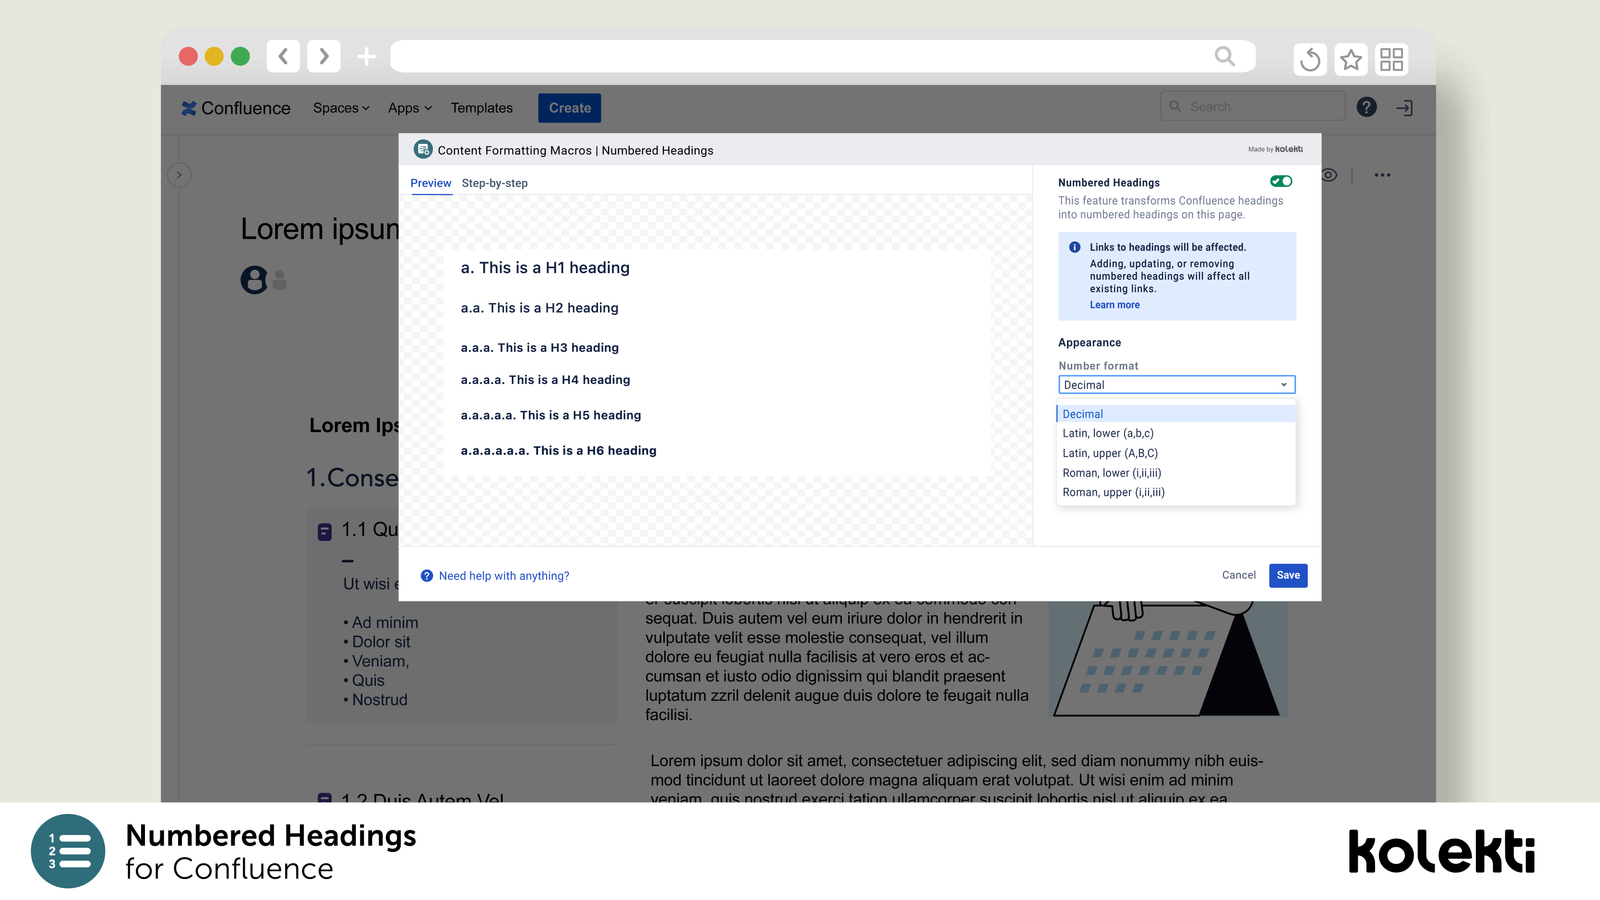Click the Numbered Headings macro dialog icon

423,149
